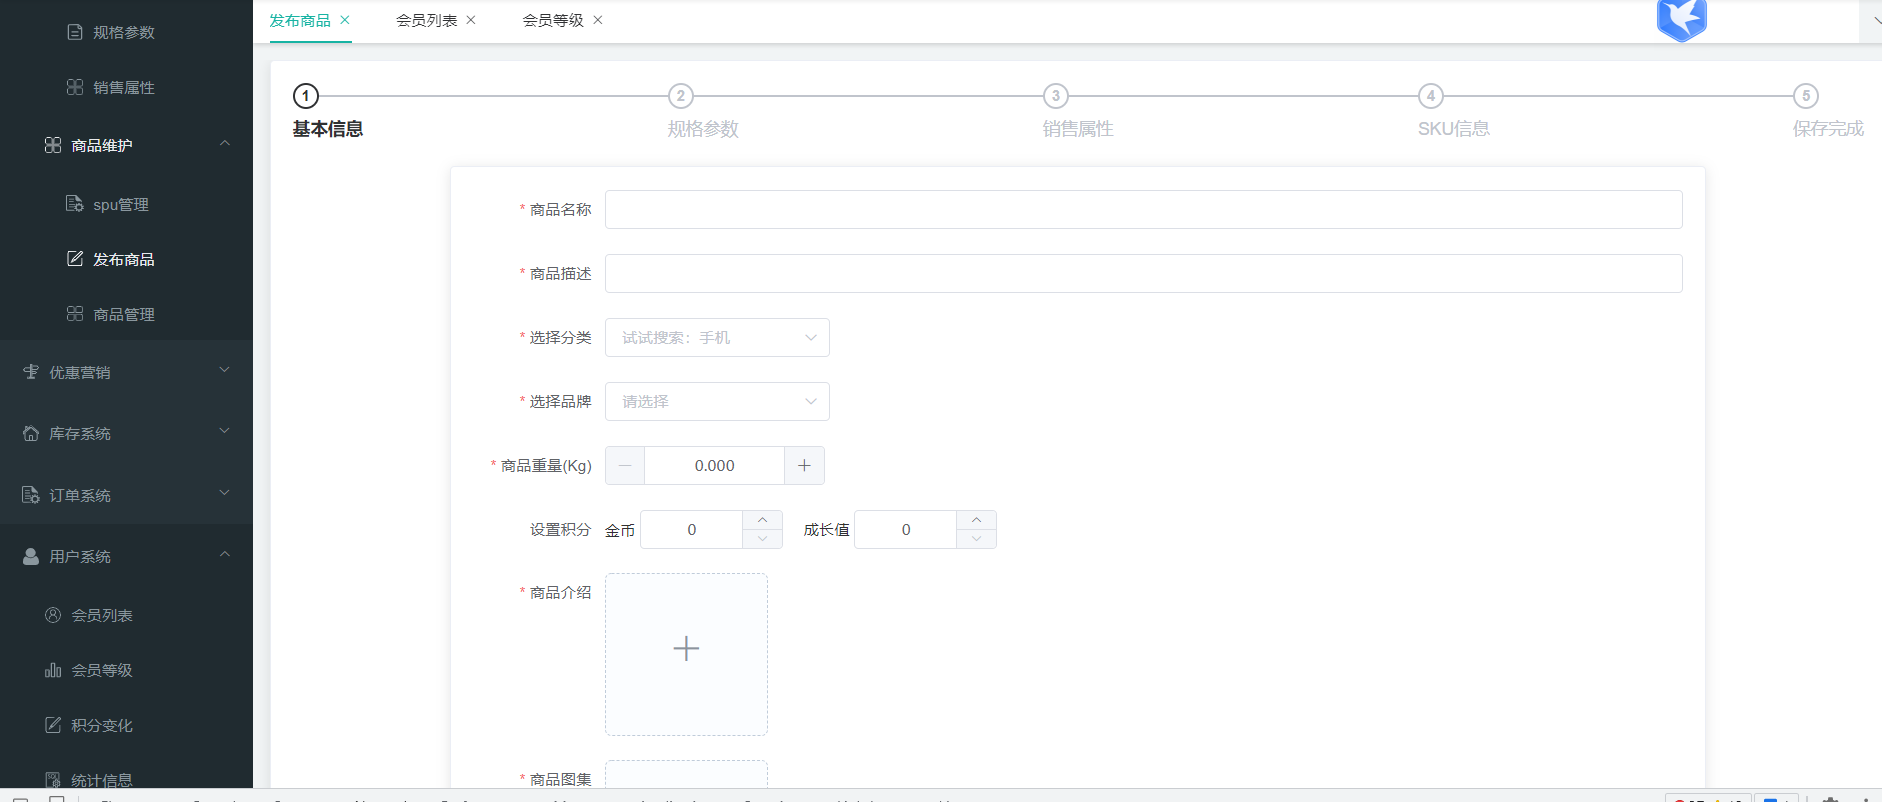
Task: Decrease 商品重量 with minus button
Action: click(625, 465)
